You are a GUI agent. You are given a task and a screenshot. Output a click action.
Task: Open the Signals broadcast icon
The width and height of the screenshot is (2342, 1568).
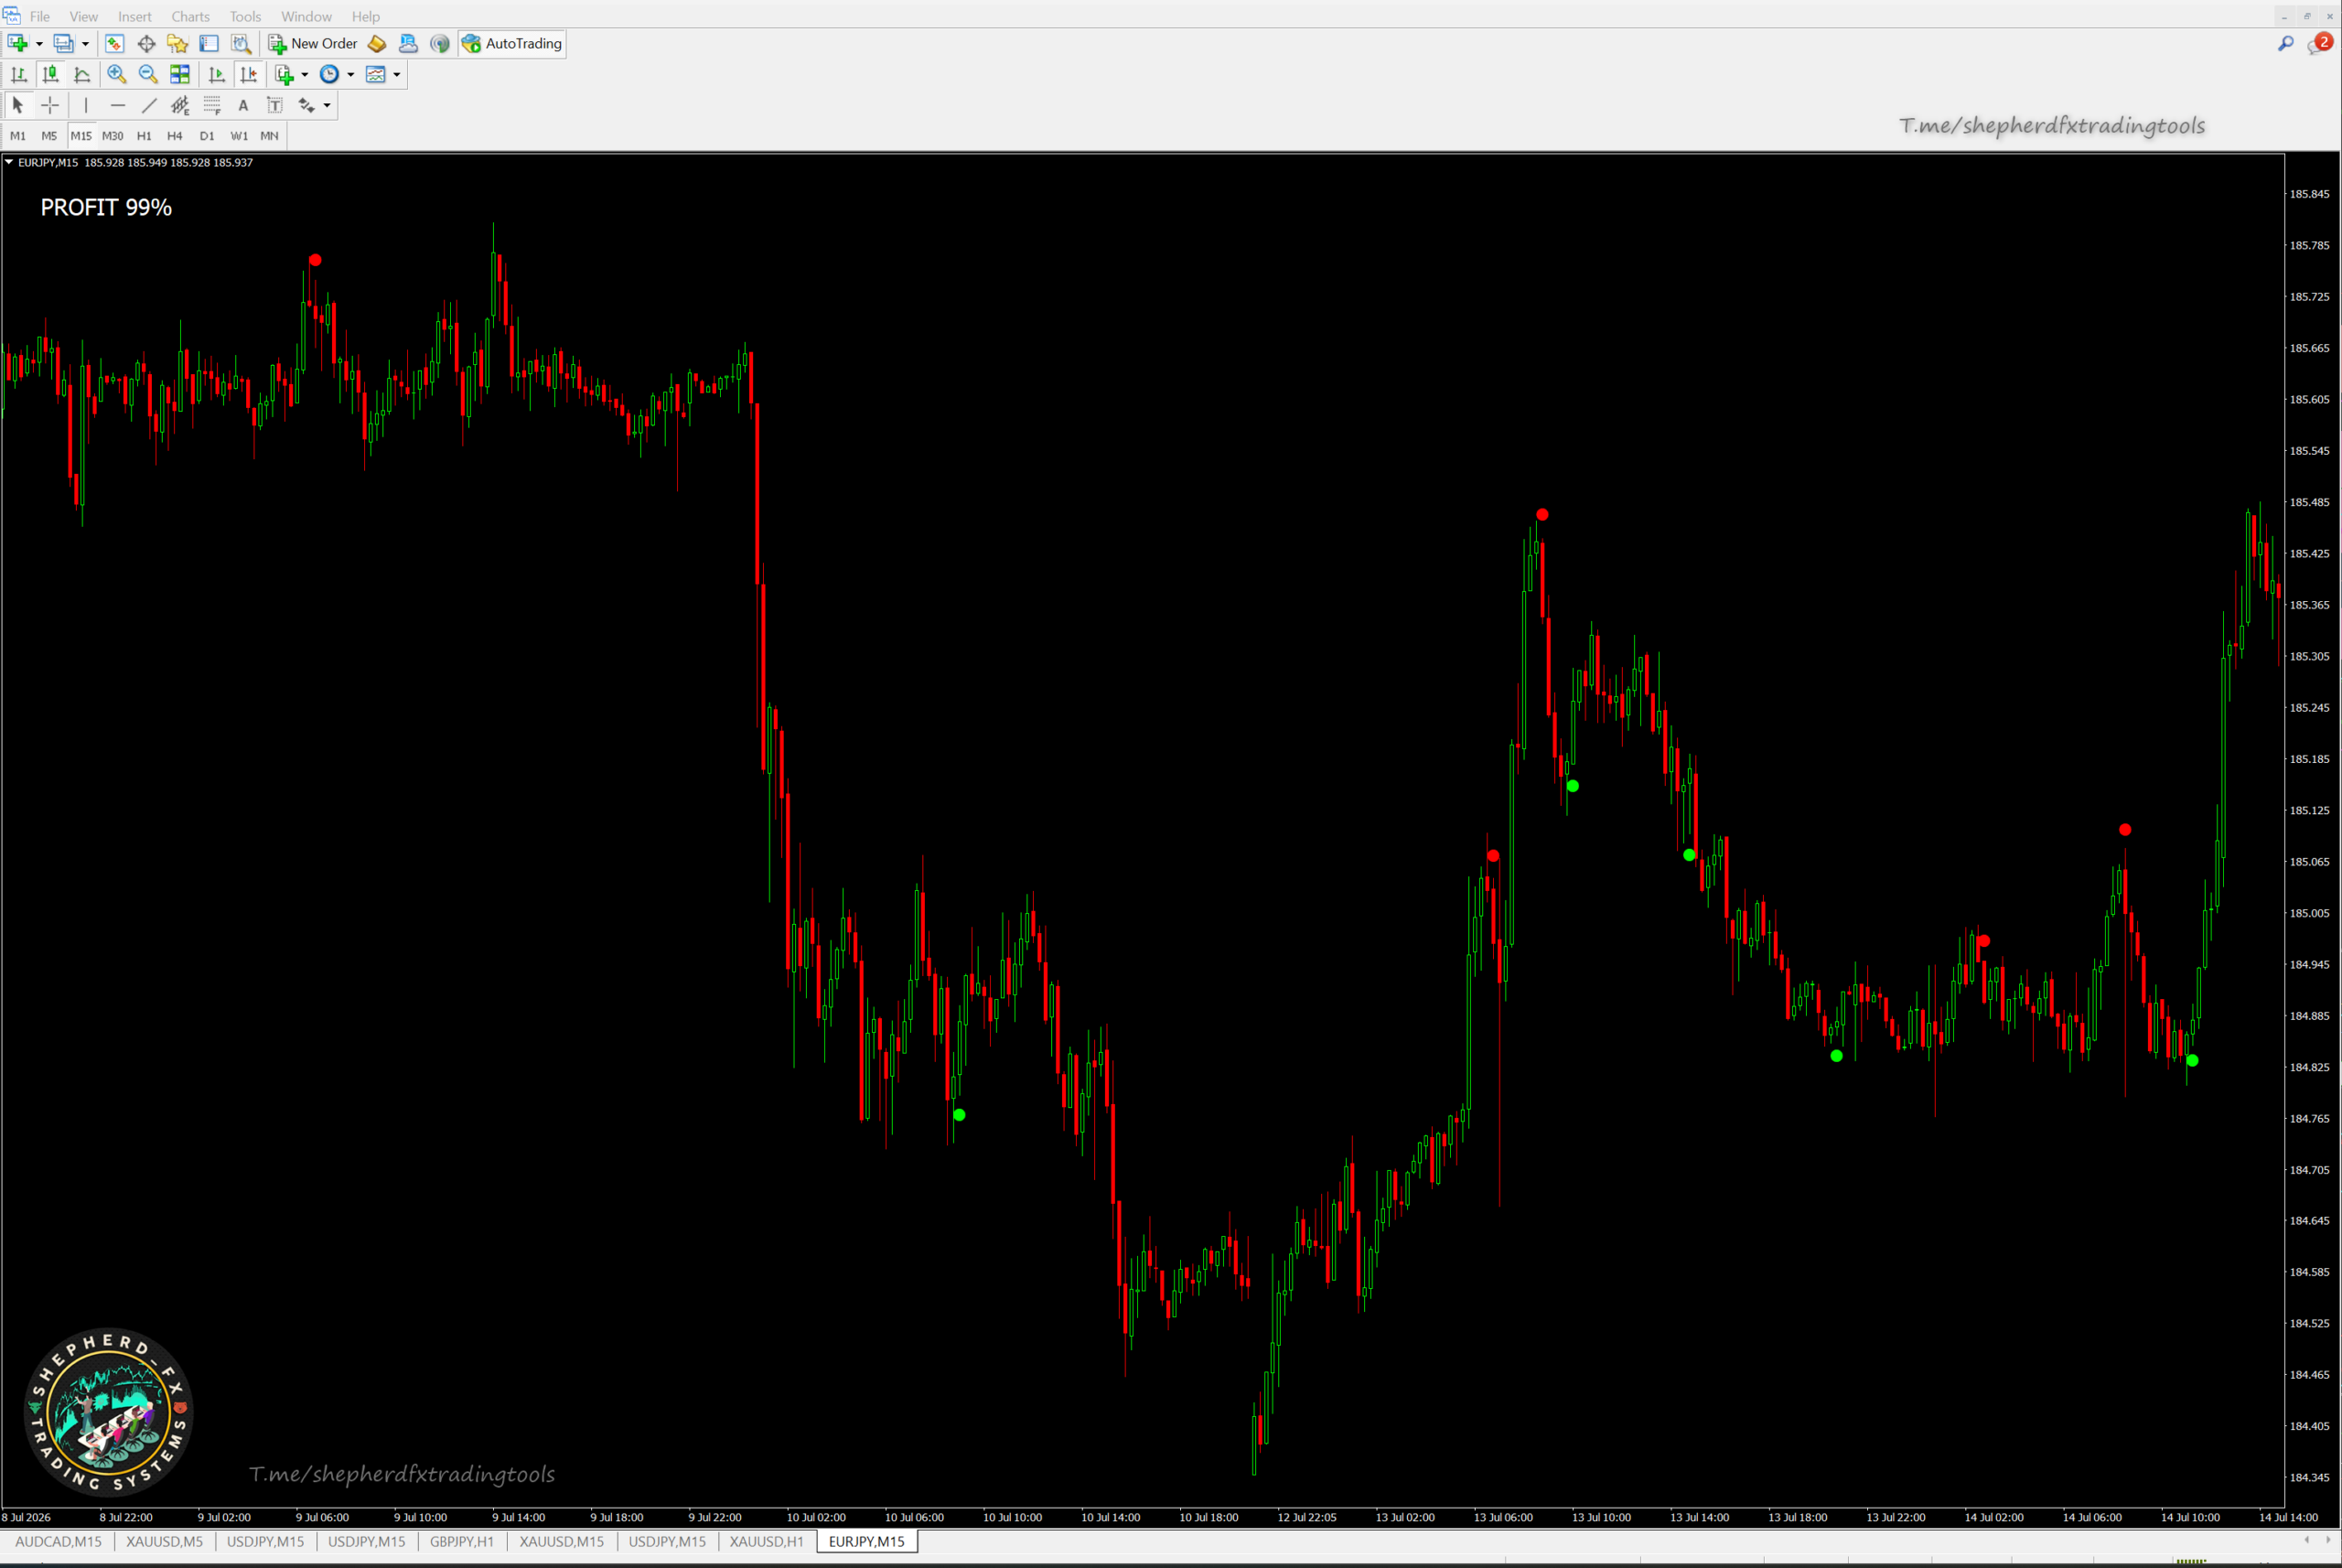click(440, 43)
